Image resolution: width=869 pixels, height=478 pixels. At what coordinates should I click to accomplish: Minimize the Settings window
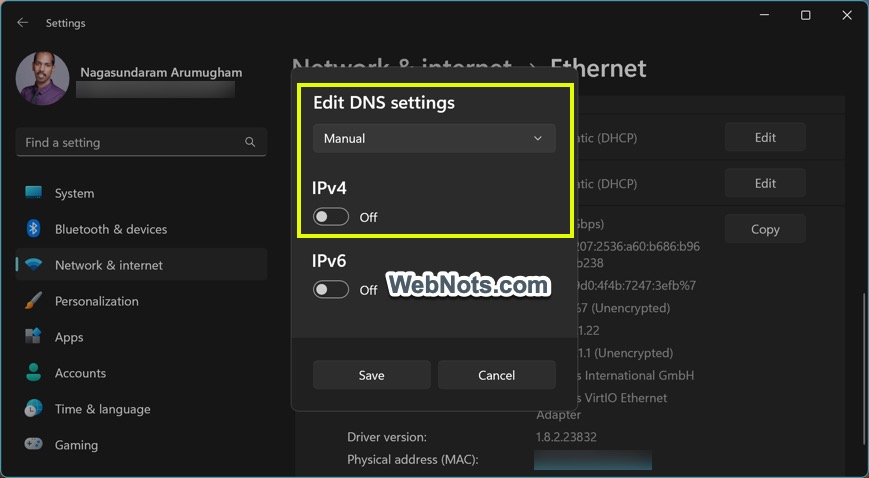pyautogui.click(x=765, y=16)
